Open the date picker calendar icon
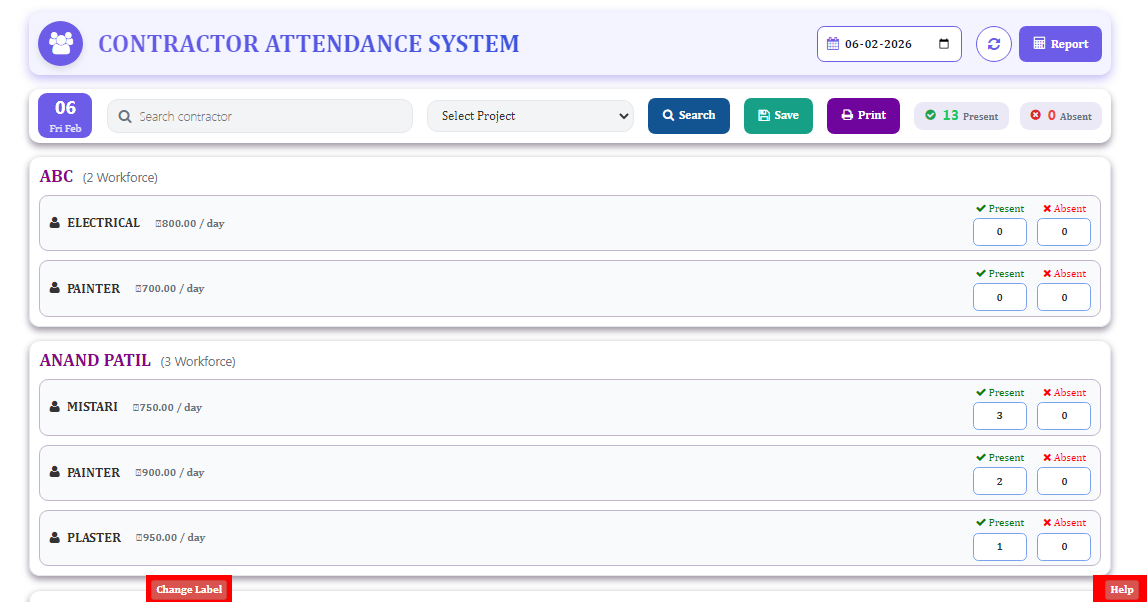Screen dimensions: 1147x602 [944, 44]
